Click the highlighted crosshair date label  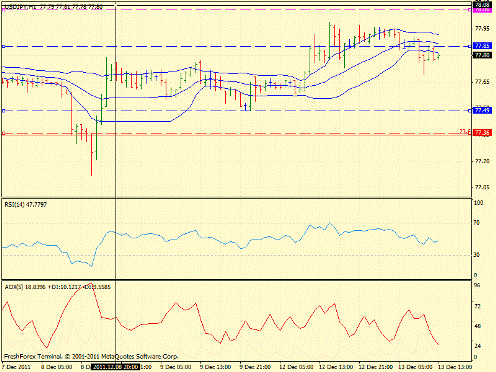coord(115,367)
